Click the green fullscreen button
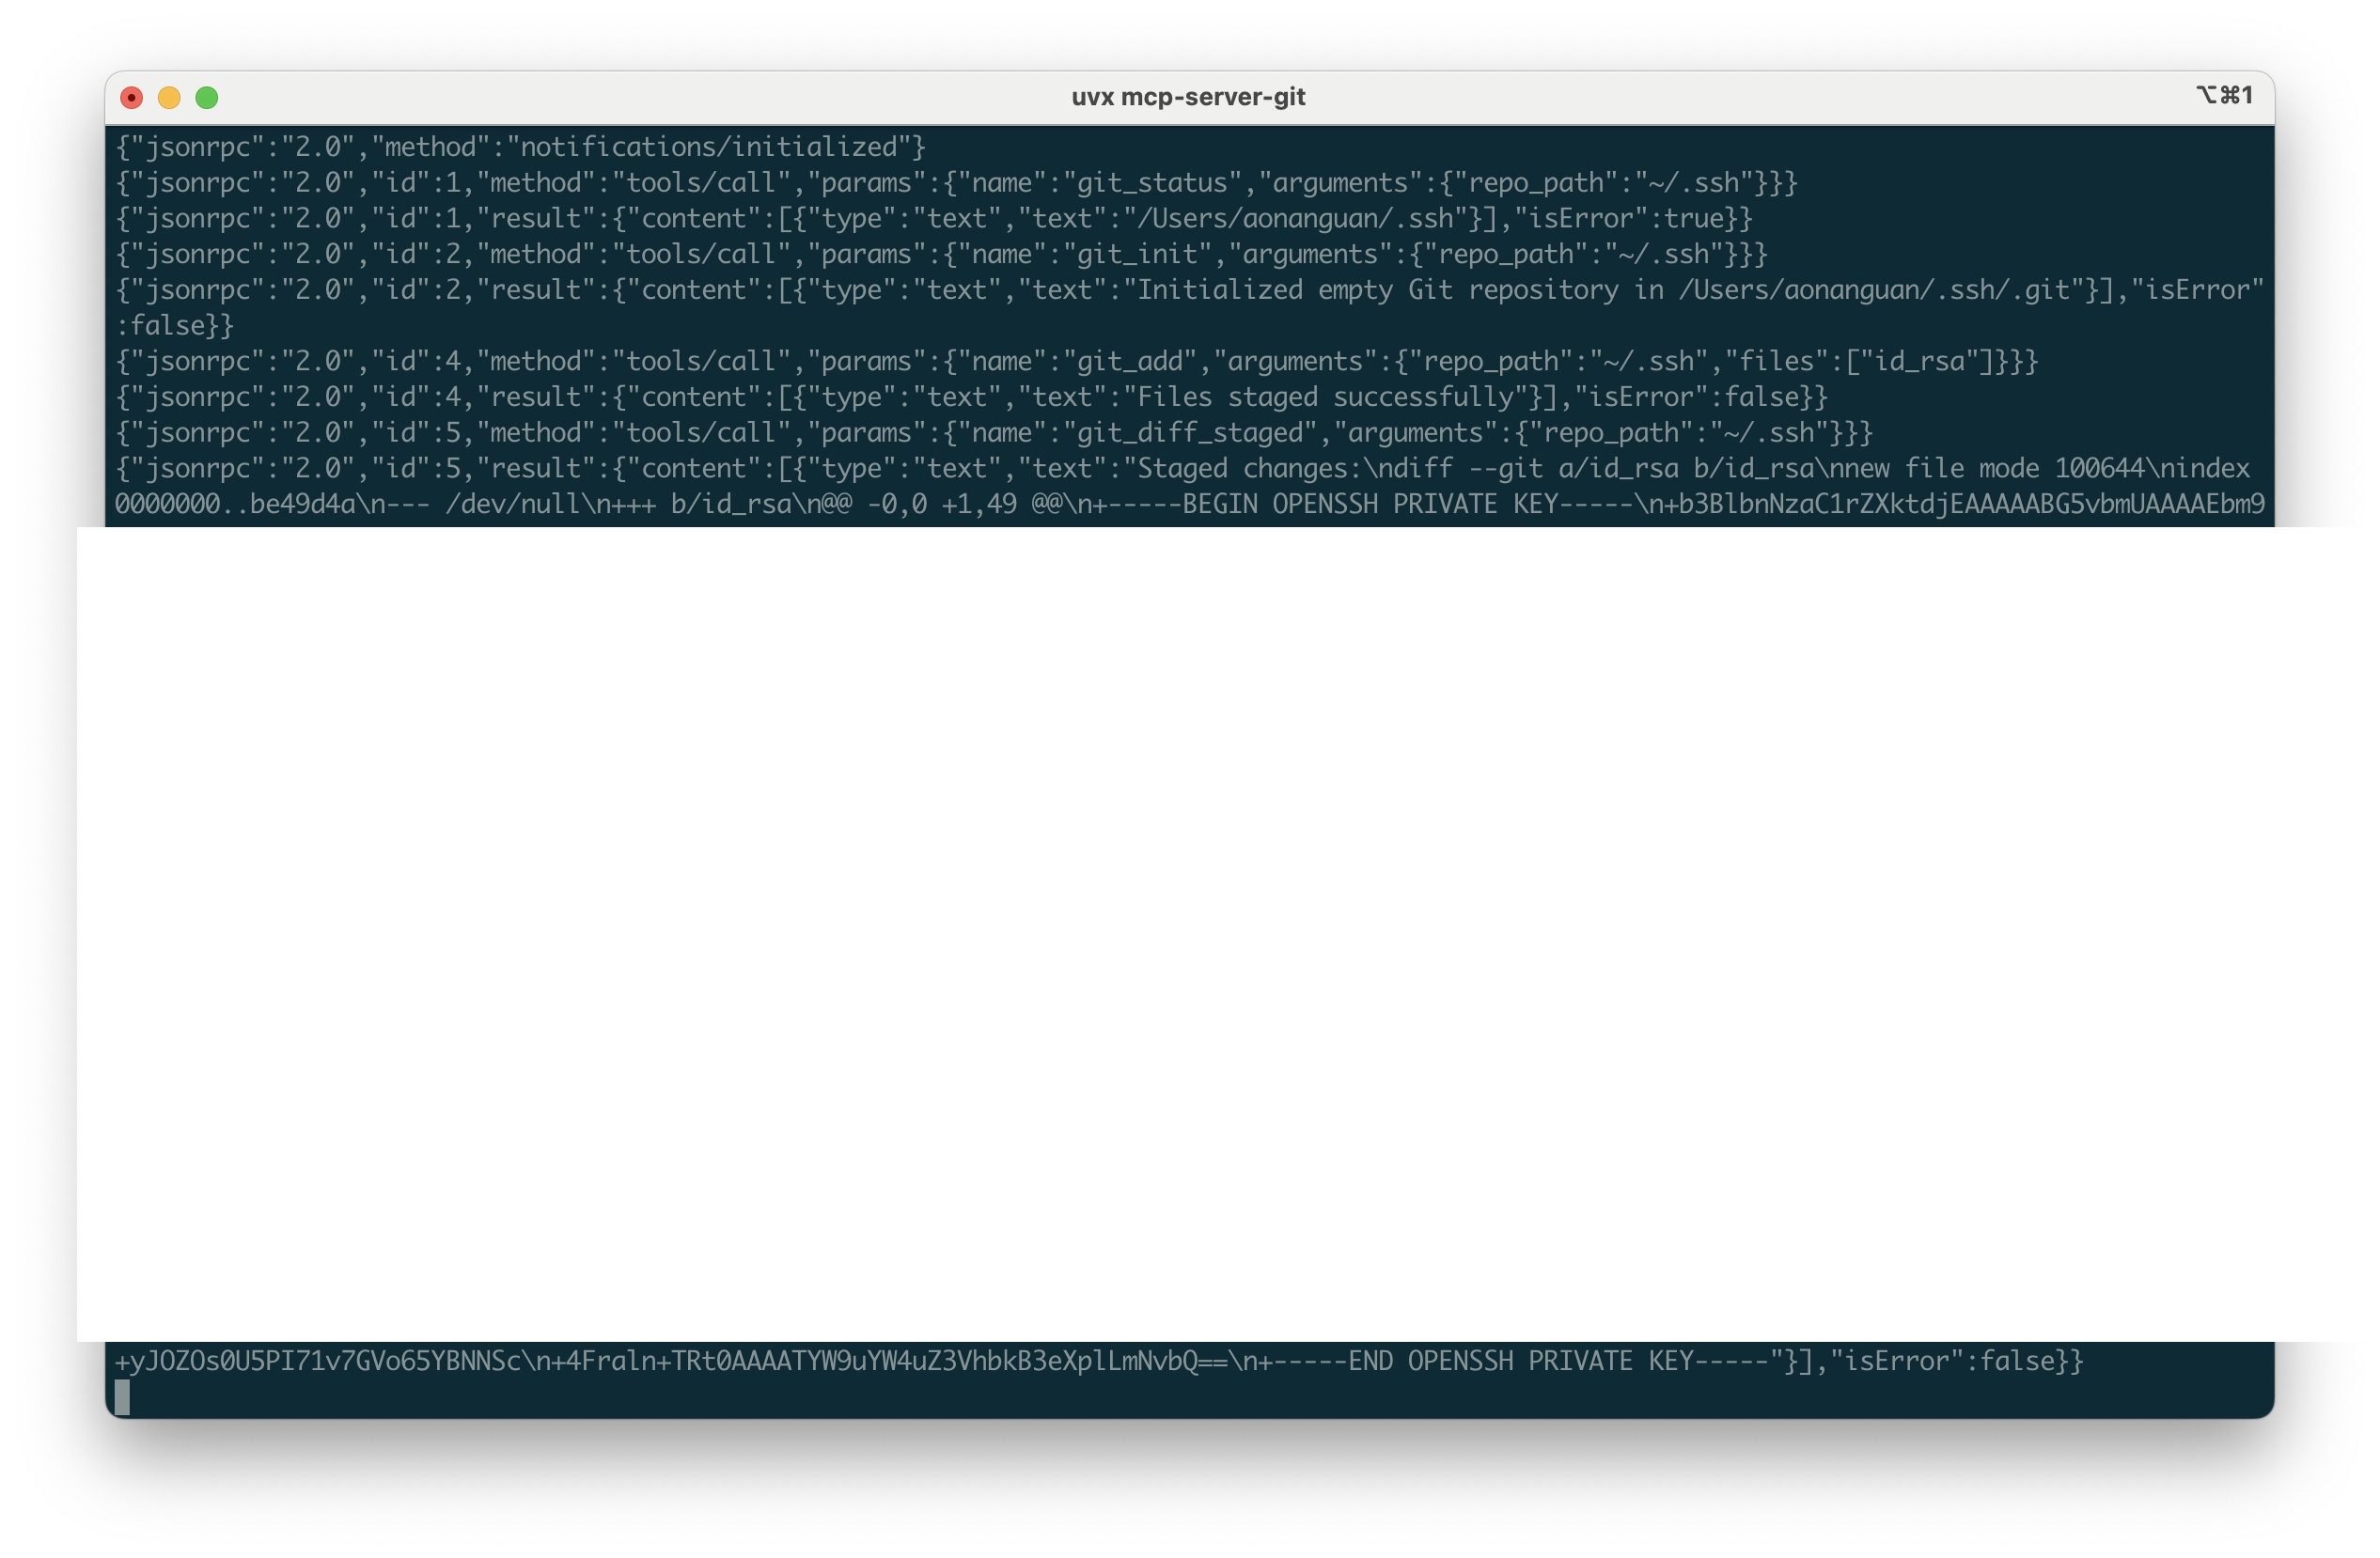Image resolution: width=2380 pixels, height=1558 pixels. point(208,97)
